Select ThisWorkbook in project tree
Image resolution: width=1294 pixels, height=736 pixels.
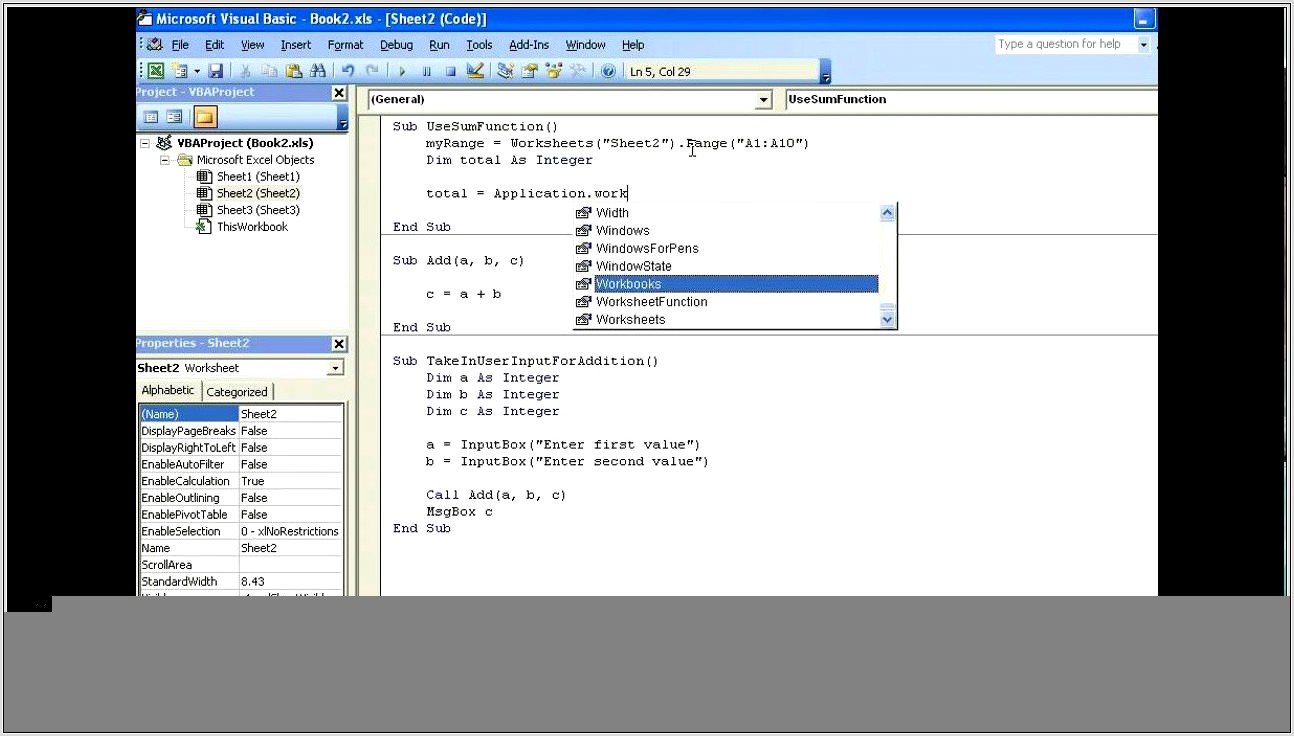[252, 227]
